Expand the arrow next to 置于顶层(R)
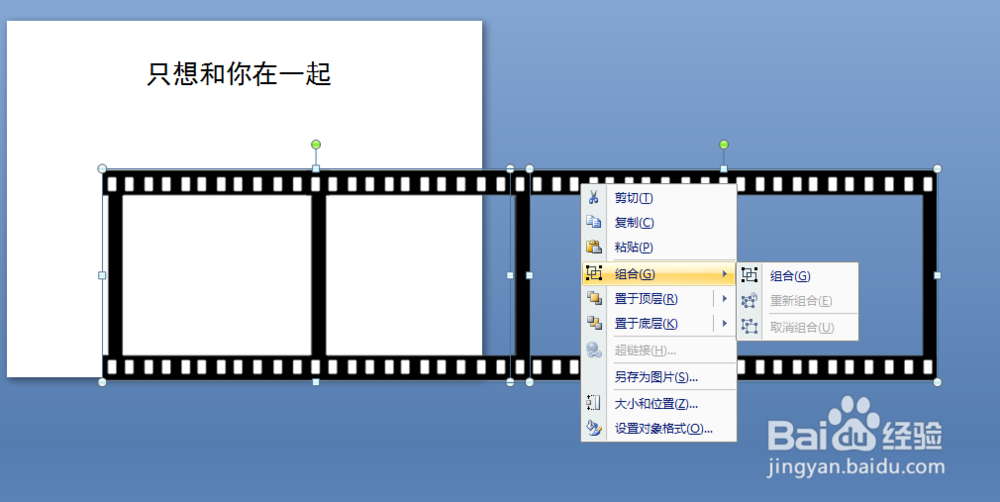This screenshot has height=502, width=1000. (724, 299)
